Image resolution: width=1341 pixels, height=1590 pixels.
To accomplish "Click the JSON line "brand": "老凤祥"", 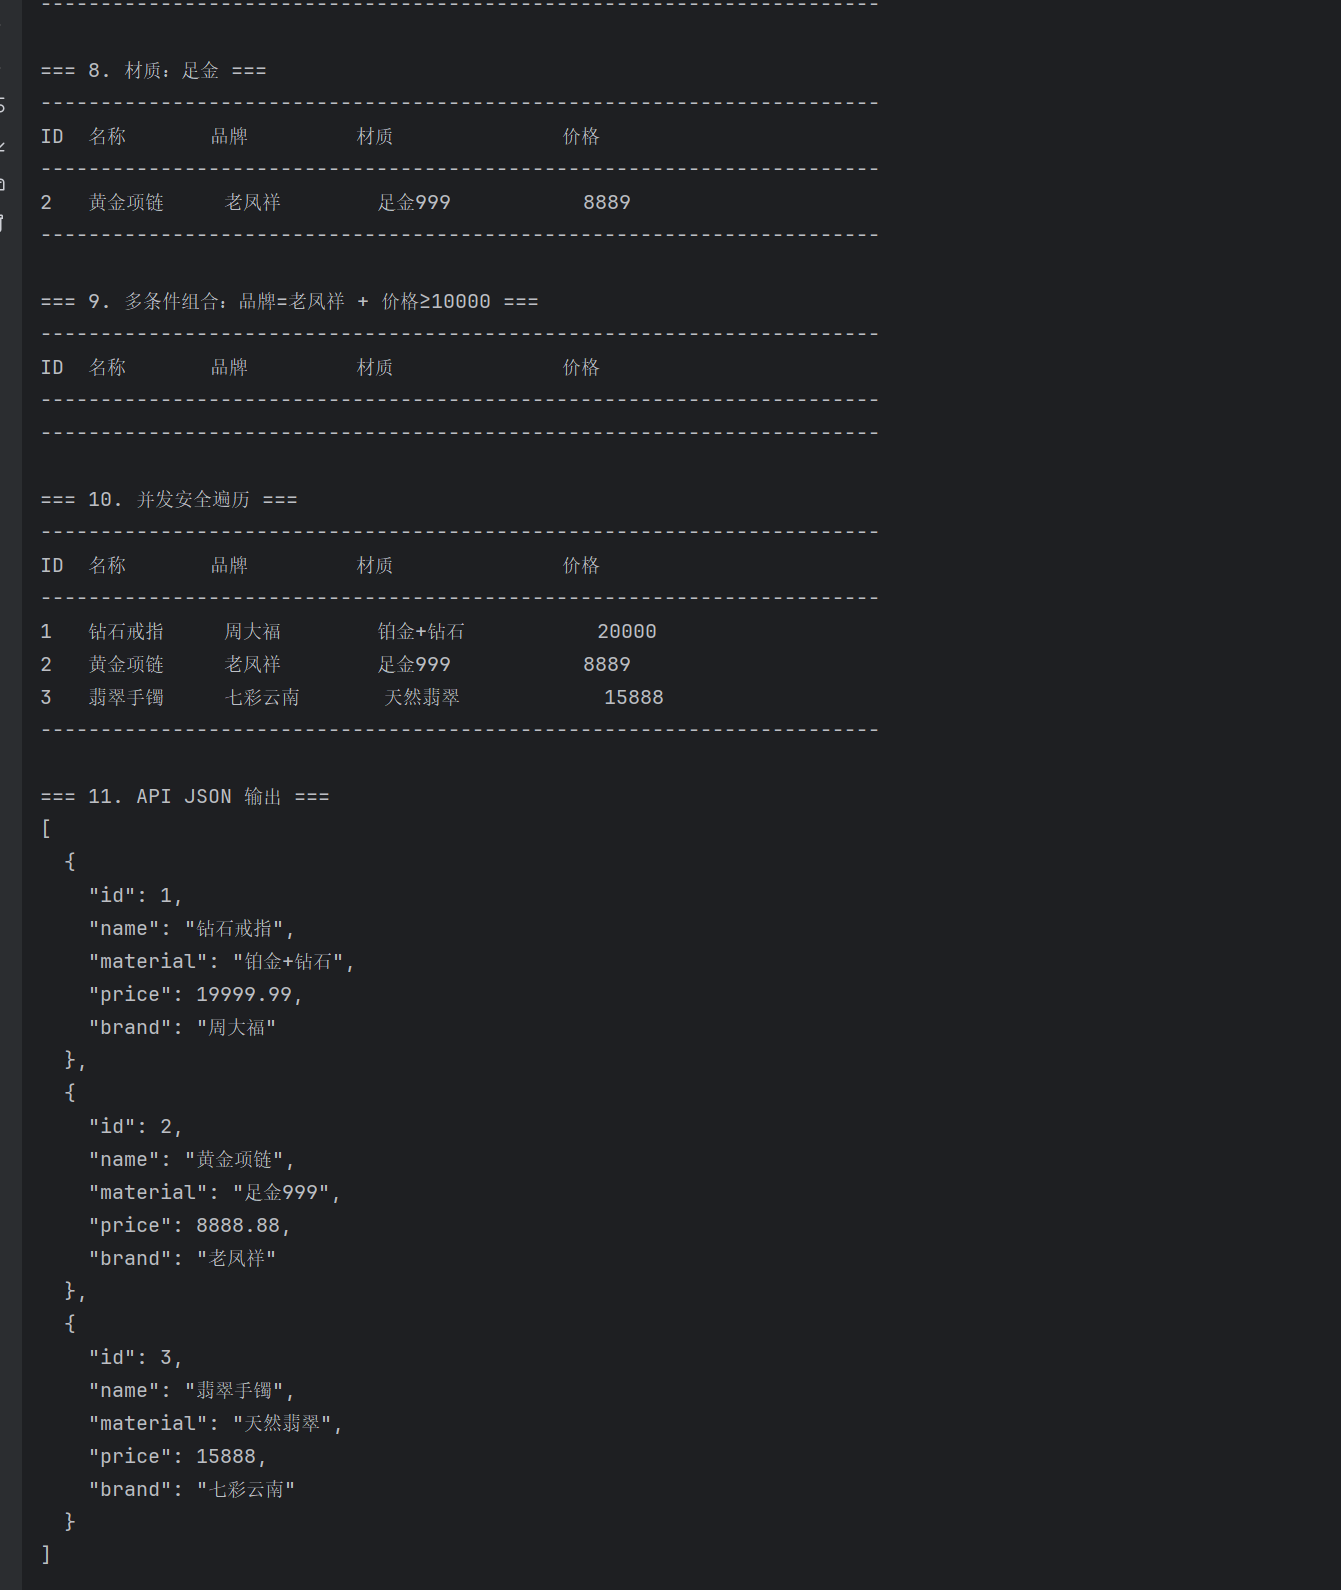I will (x=182, y=1259).
